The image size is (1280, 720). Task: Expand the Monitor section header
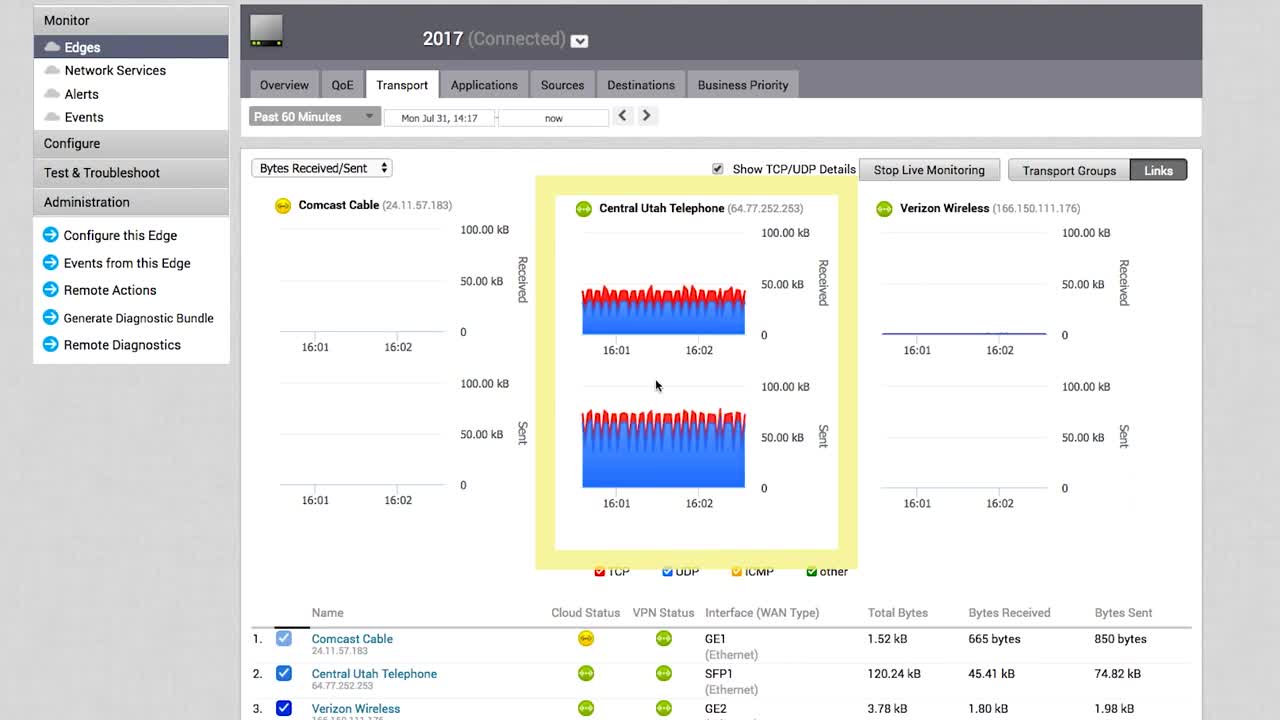click(131, 20)
